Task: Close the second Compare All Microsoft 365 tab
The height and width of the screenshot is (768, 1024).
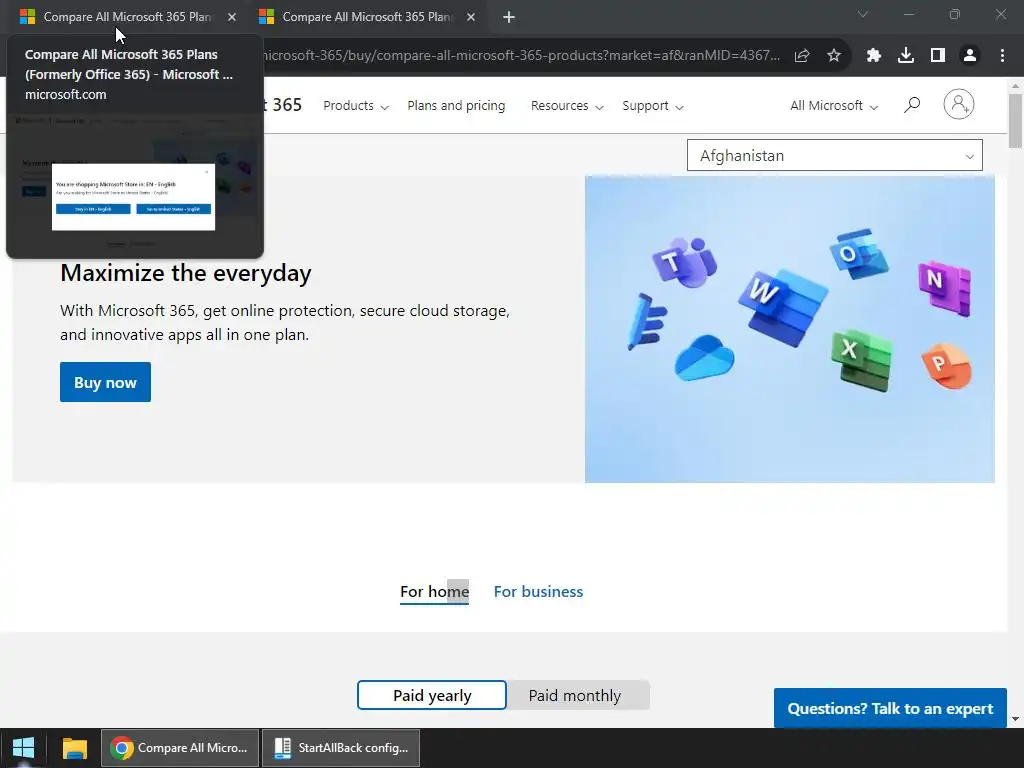Action: pyautogui.click(x=471, y=17)
